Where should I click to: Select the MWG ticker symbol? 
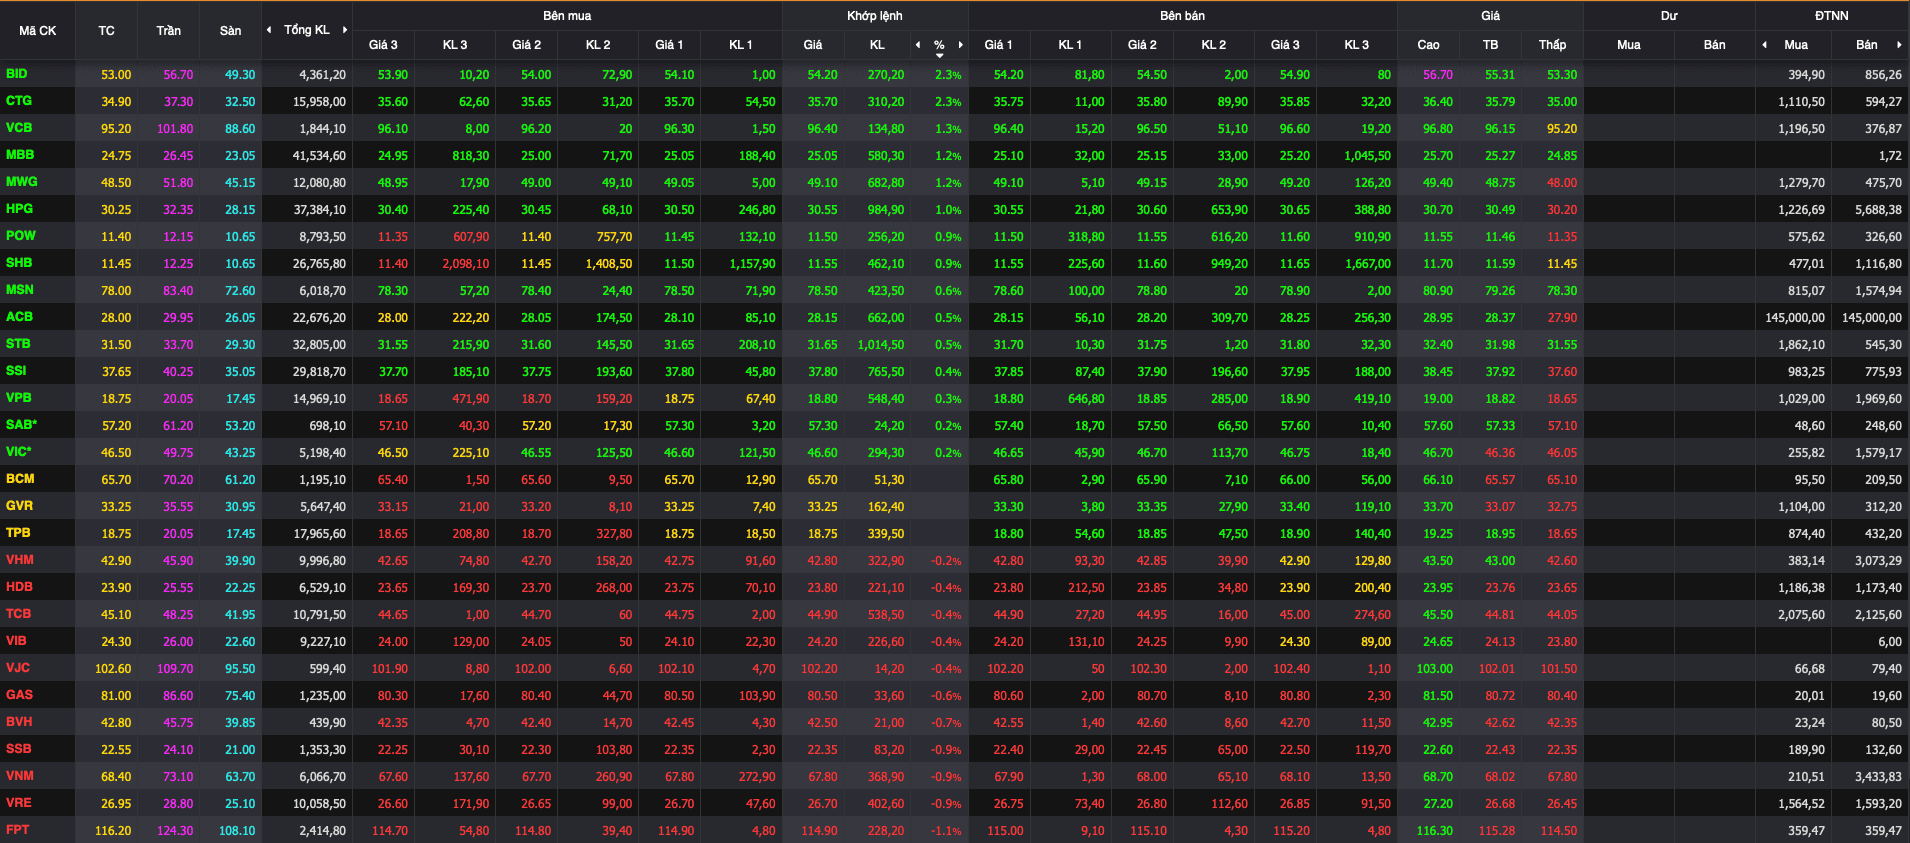pos(22,182)
